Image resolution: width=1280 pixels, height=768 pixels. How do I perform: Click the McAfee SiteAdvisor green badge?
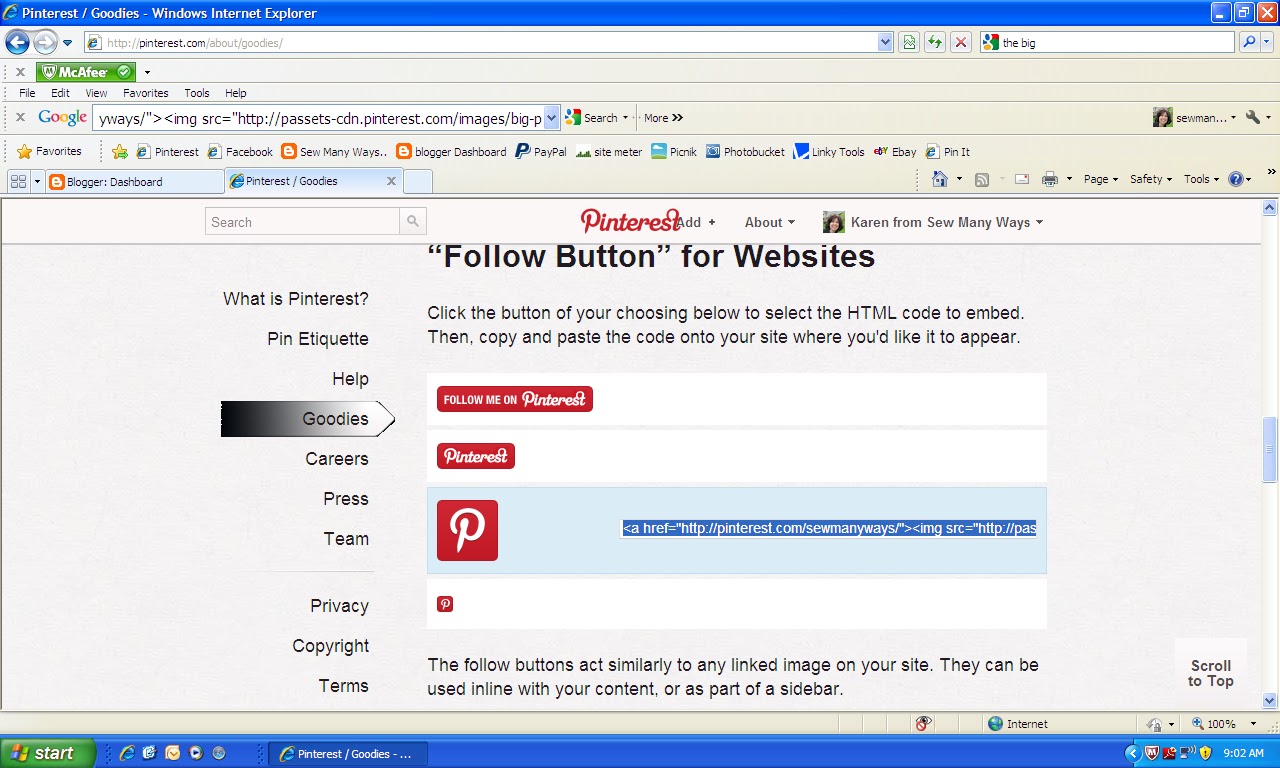pyautogui.click(x=85, y=72)
